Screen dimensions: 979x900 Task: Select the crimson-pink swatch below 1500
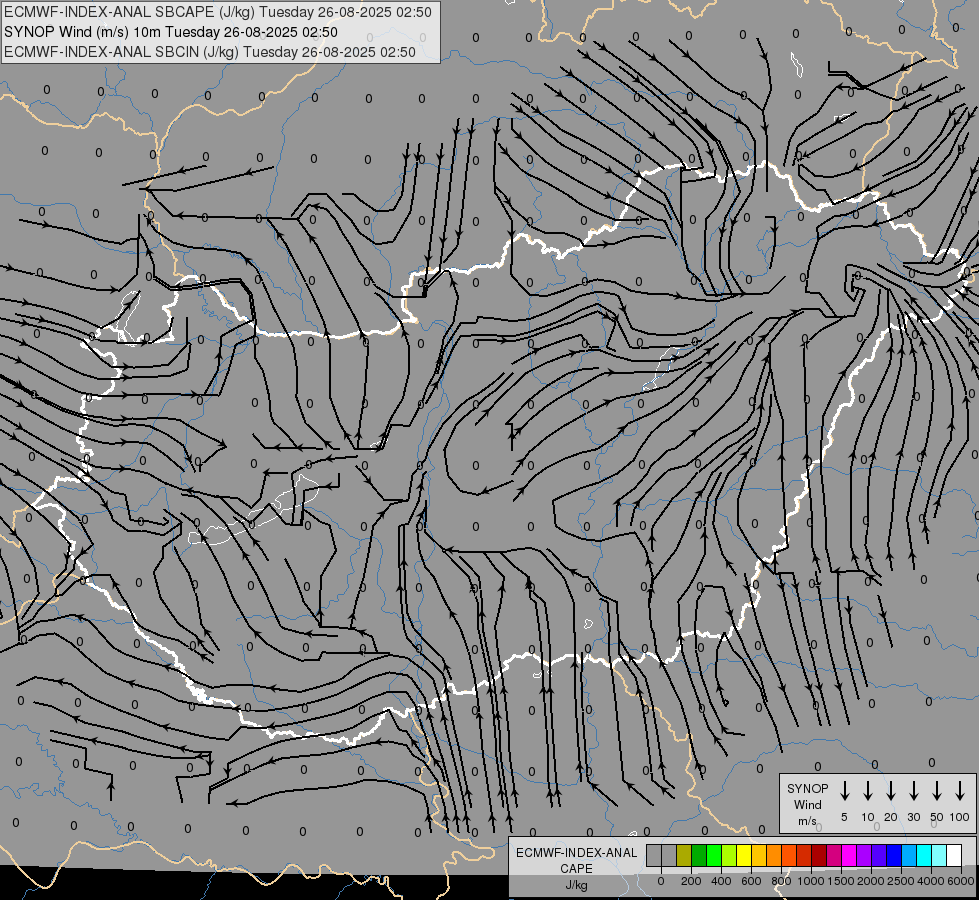pos(834,855)
